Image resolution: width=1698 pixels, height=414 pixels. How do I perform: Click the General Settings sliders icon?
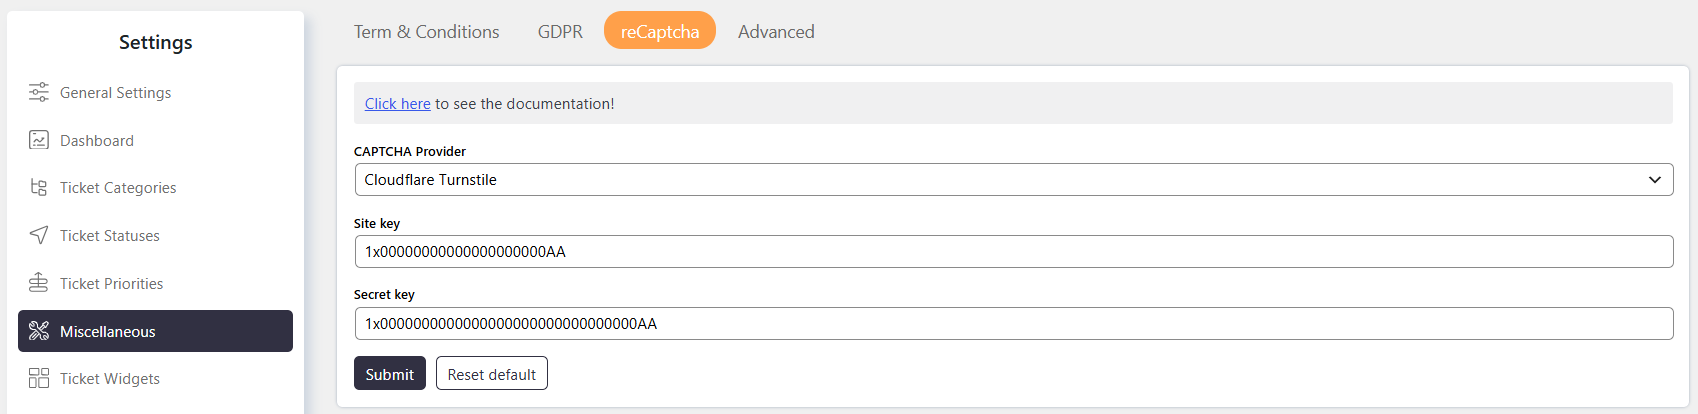(x=39, y=92)
